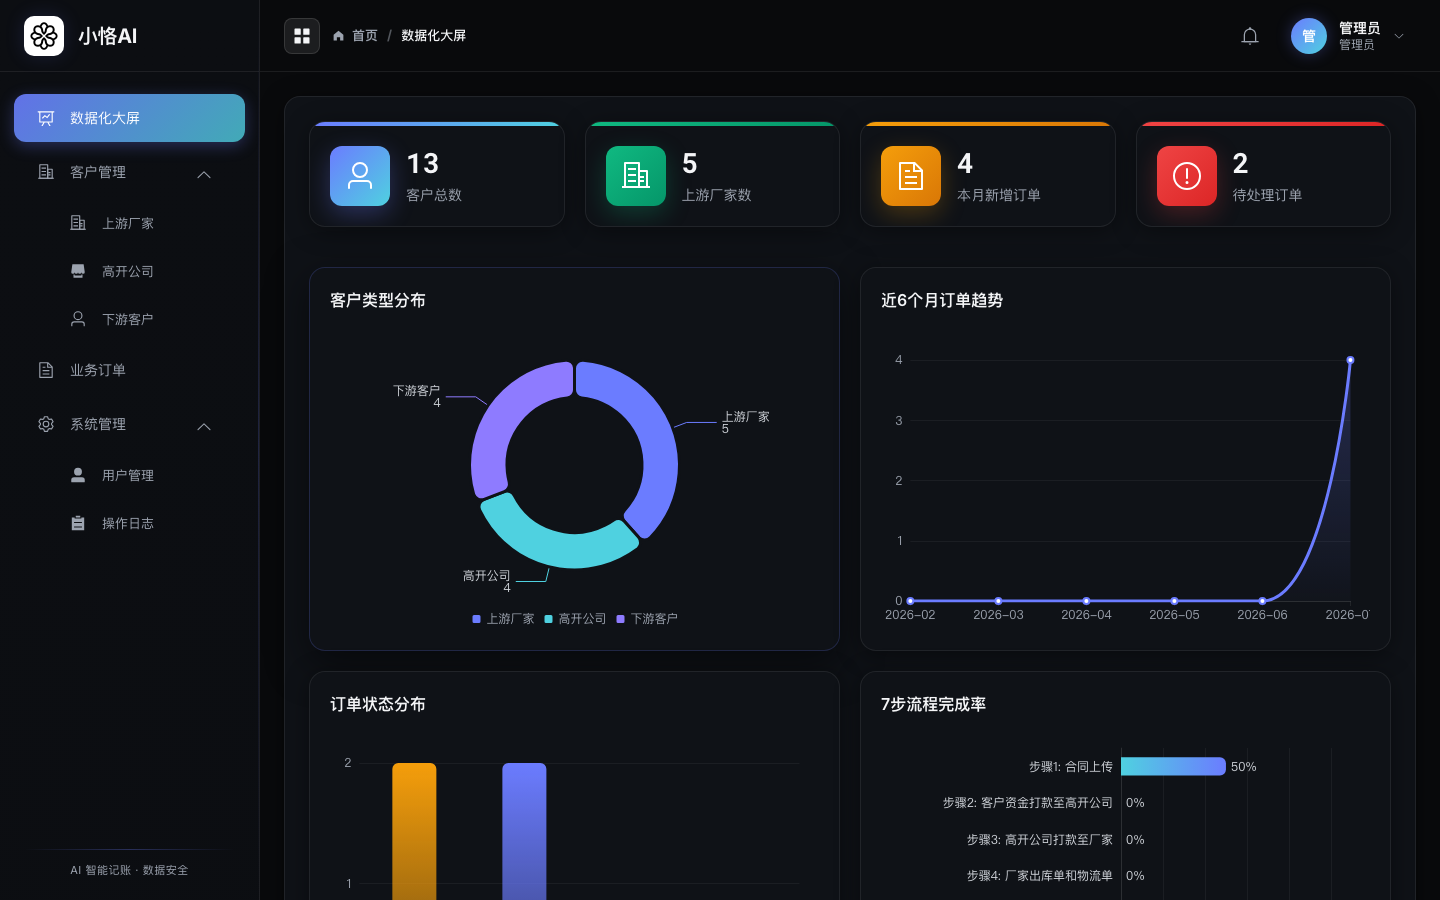1440x900 pixels.
Task: Open the 用户管理 menu entry
Action: 129,475
